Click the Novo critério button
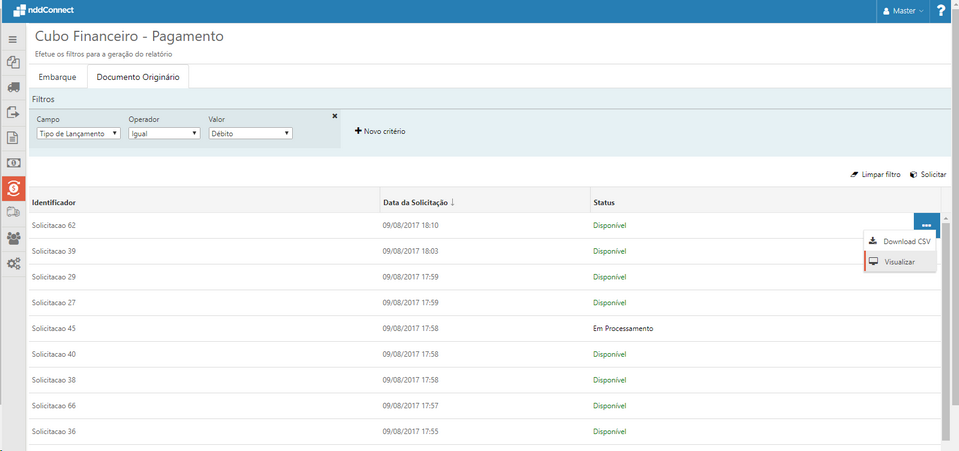Screen dimensions: 959x451 point(380,131)
